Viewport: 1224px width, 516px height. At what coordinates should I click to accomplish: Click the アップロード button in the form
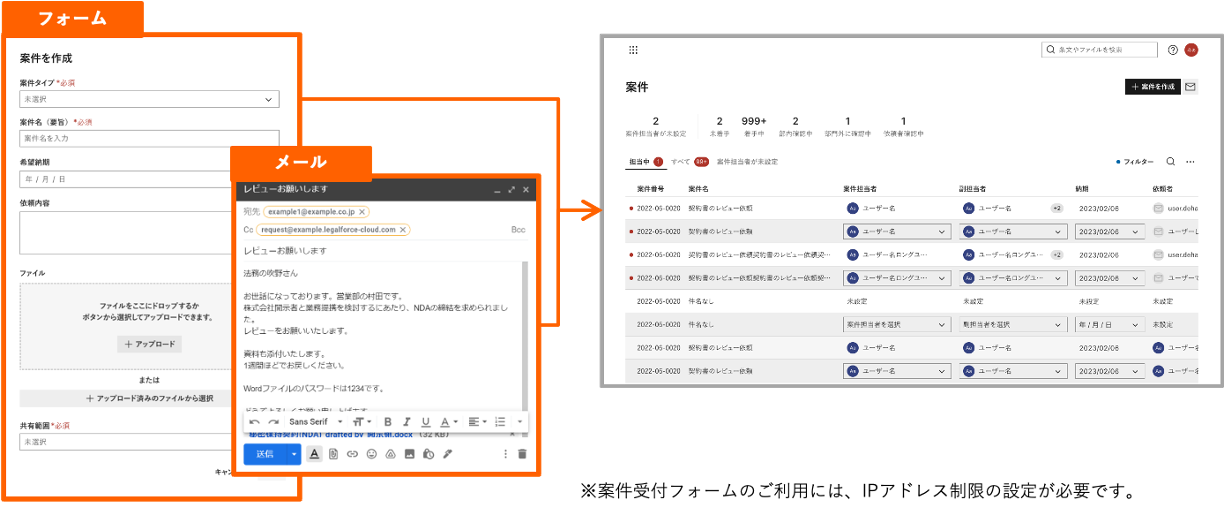pyautogui.click(x=150, y=344)
